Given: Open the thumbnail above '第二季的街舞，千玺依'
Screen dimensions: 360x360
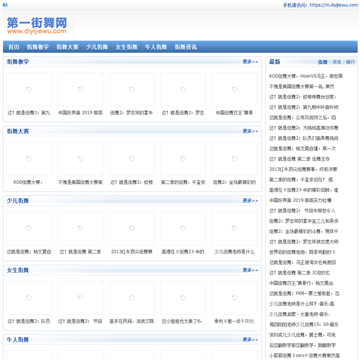Looking at the screenshot, I should [x=183, y=159].
